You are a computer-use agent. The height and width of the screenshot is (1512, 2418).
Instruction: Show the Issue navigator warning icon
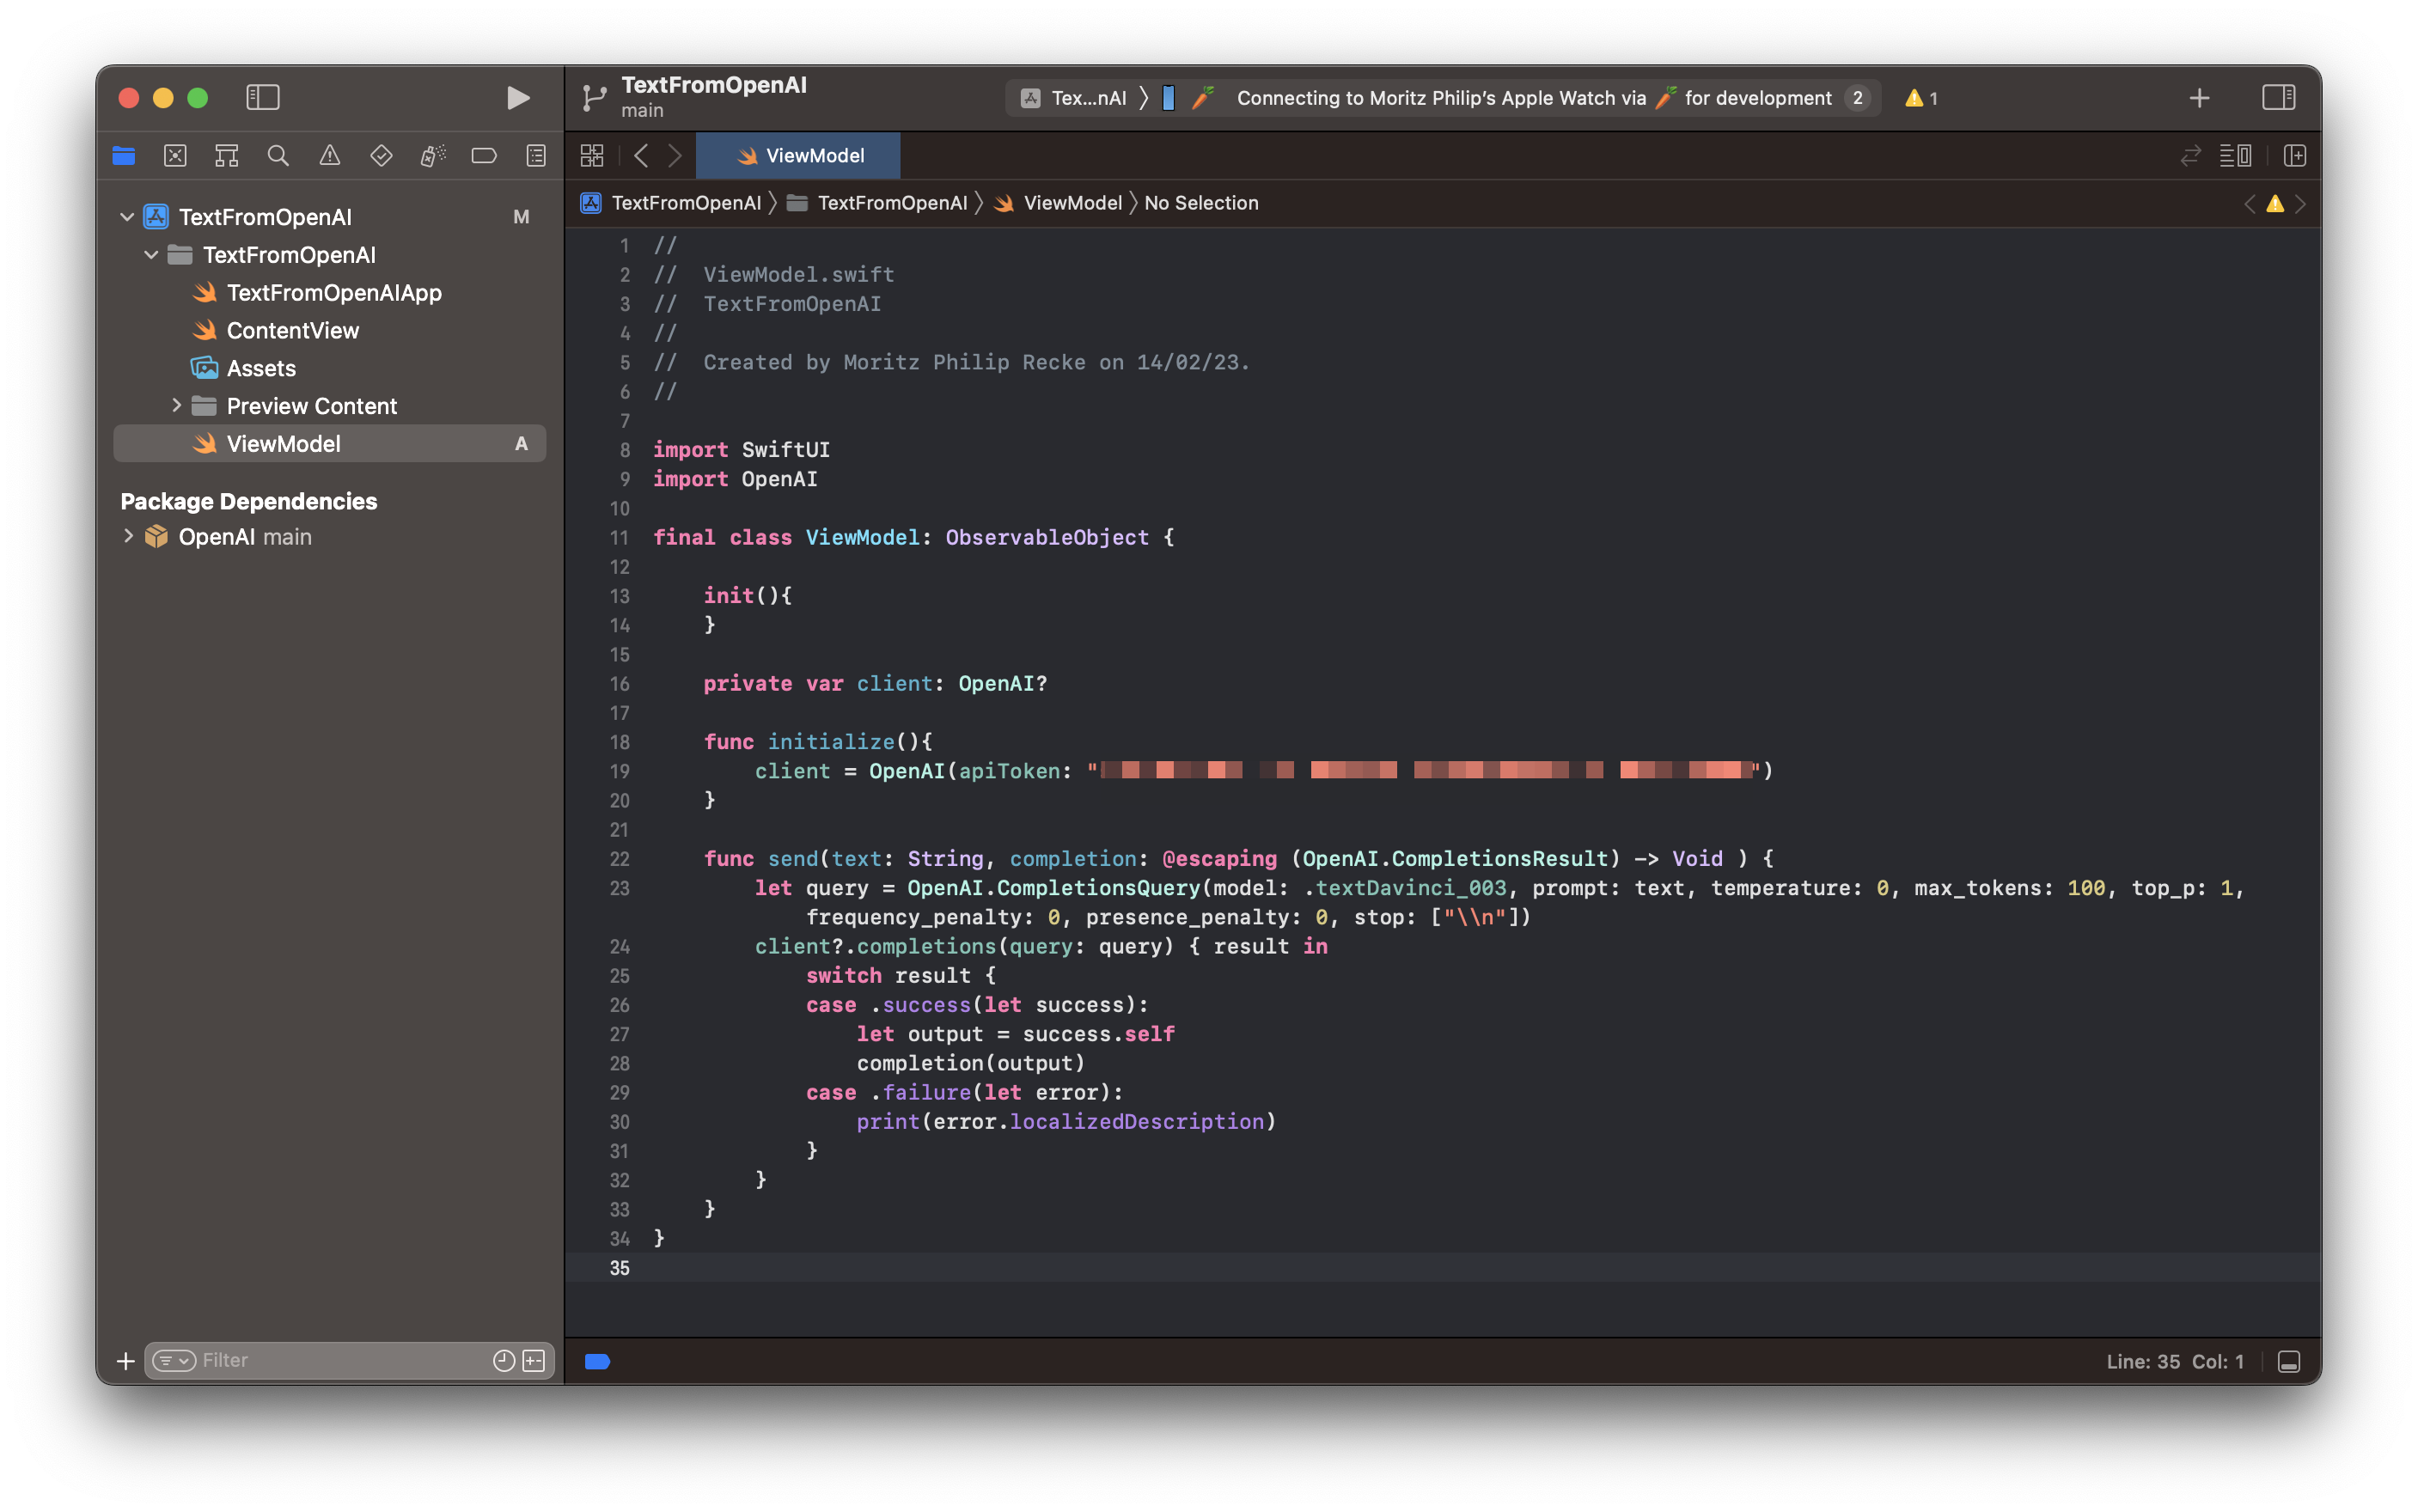[329, 155]
